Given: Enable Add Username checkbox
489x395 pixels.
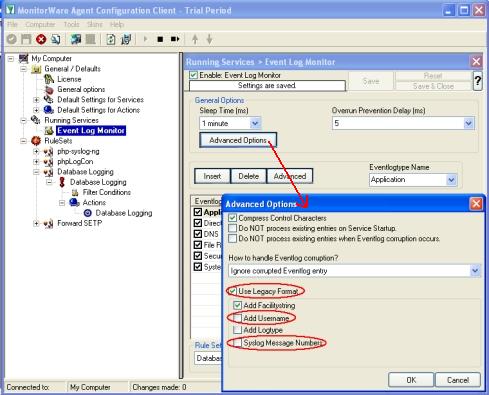Looking at the screenshot, I should (x=237, y=318).
